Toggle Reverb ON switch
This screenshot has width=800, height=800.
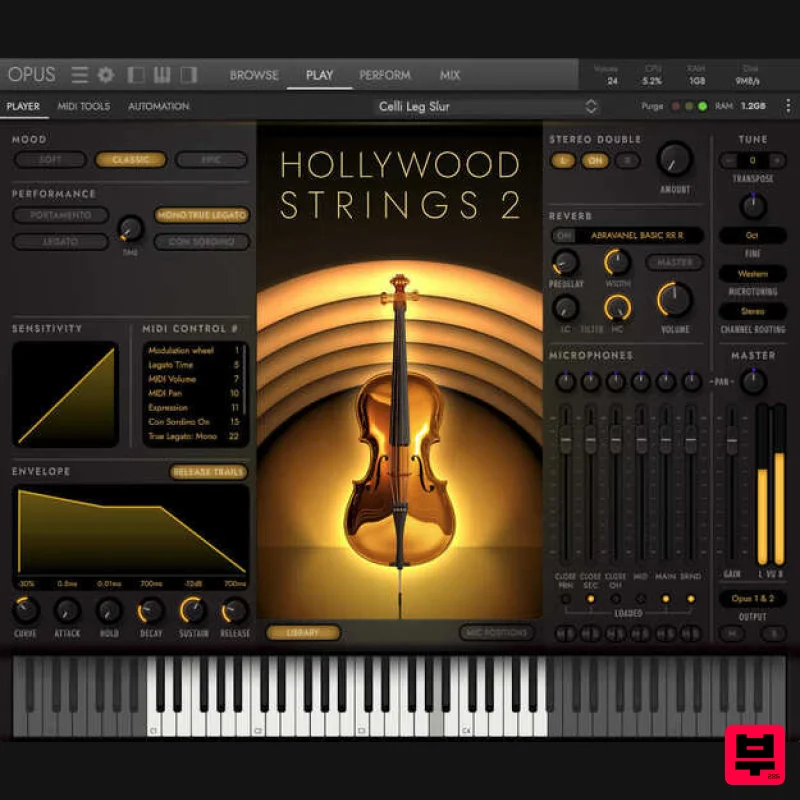point(564,235)
